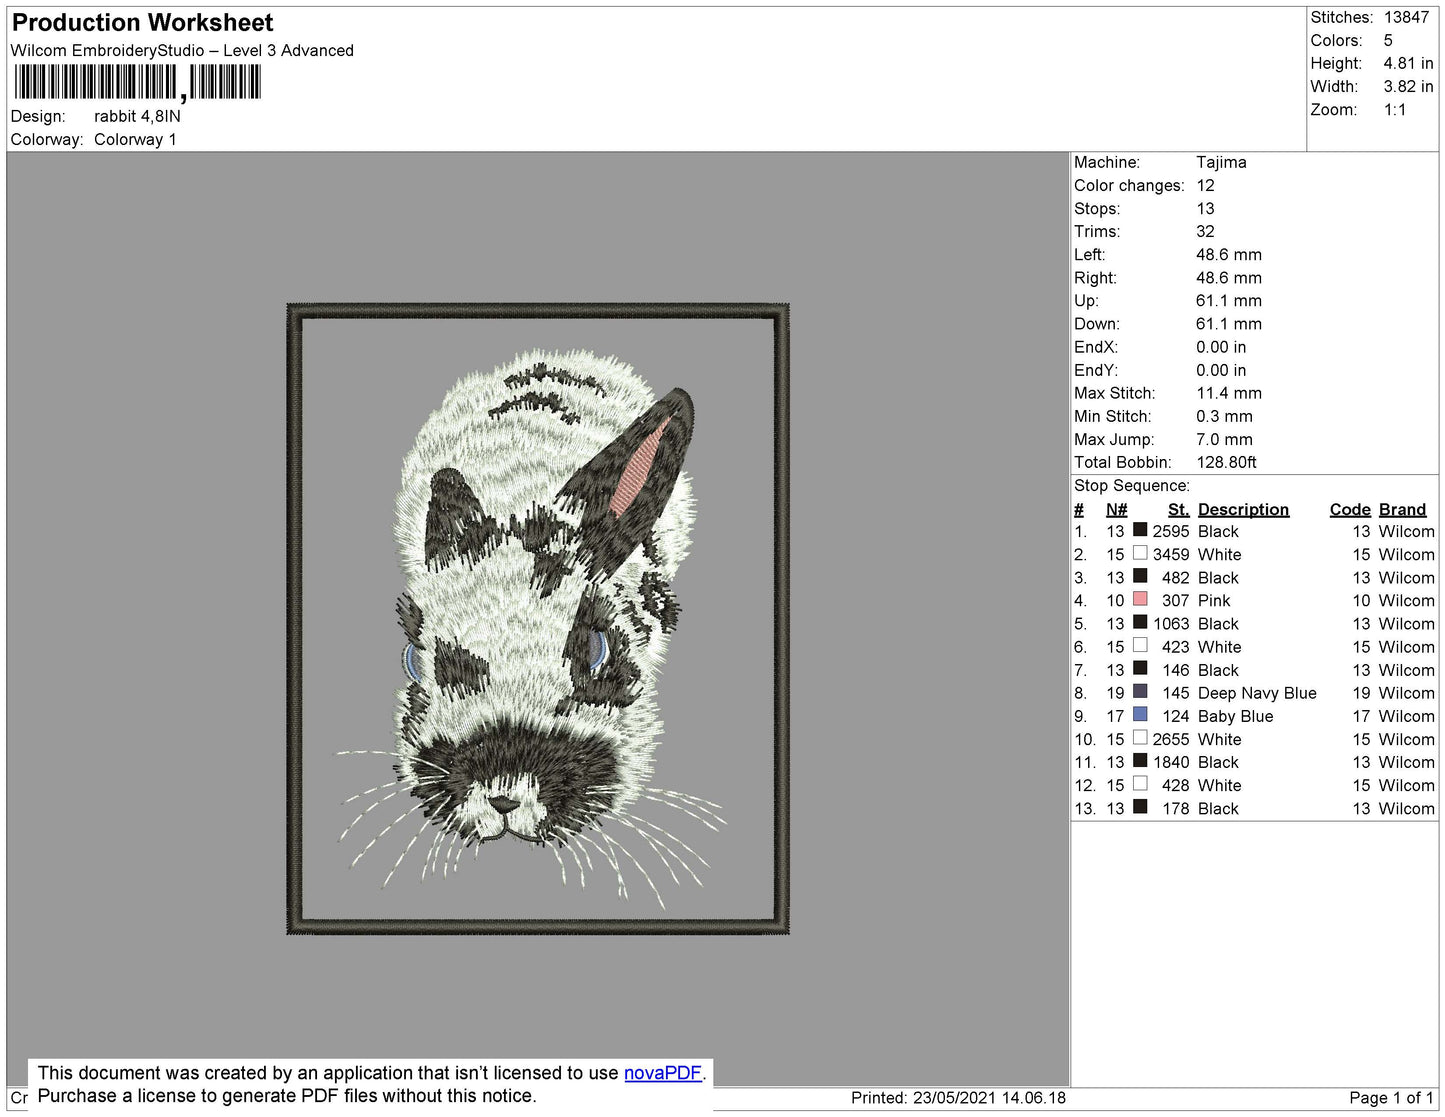Click stitch count 423 in stop 6

click(1175, 647)
